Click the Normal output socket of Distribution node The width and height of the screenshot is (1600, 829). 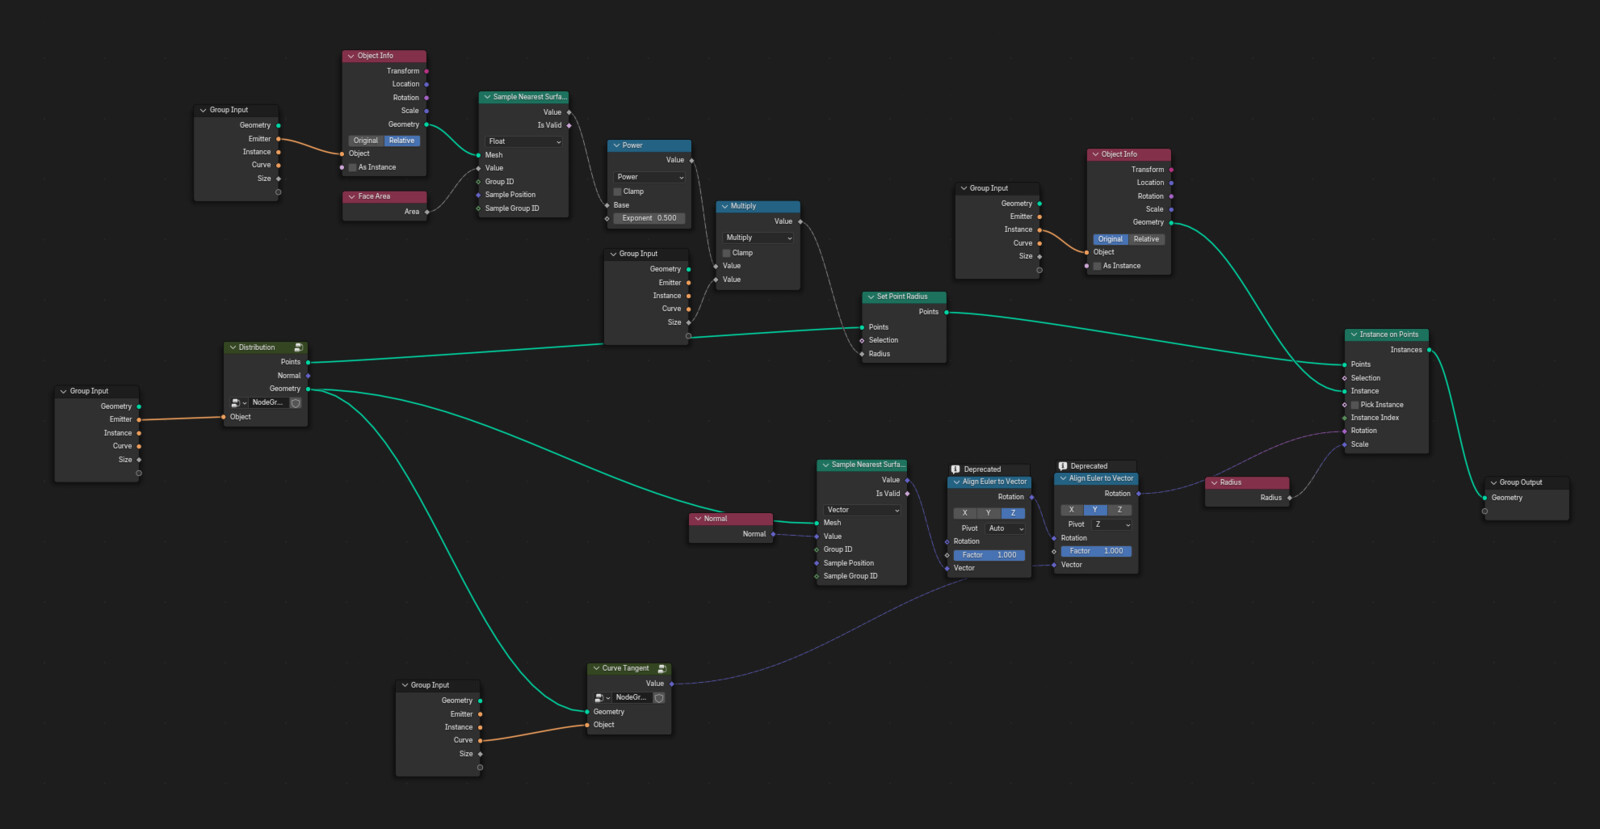click(x=308, y=376)
